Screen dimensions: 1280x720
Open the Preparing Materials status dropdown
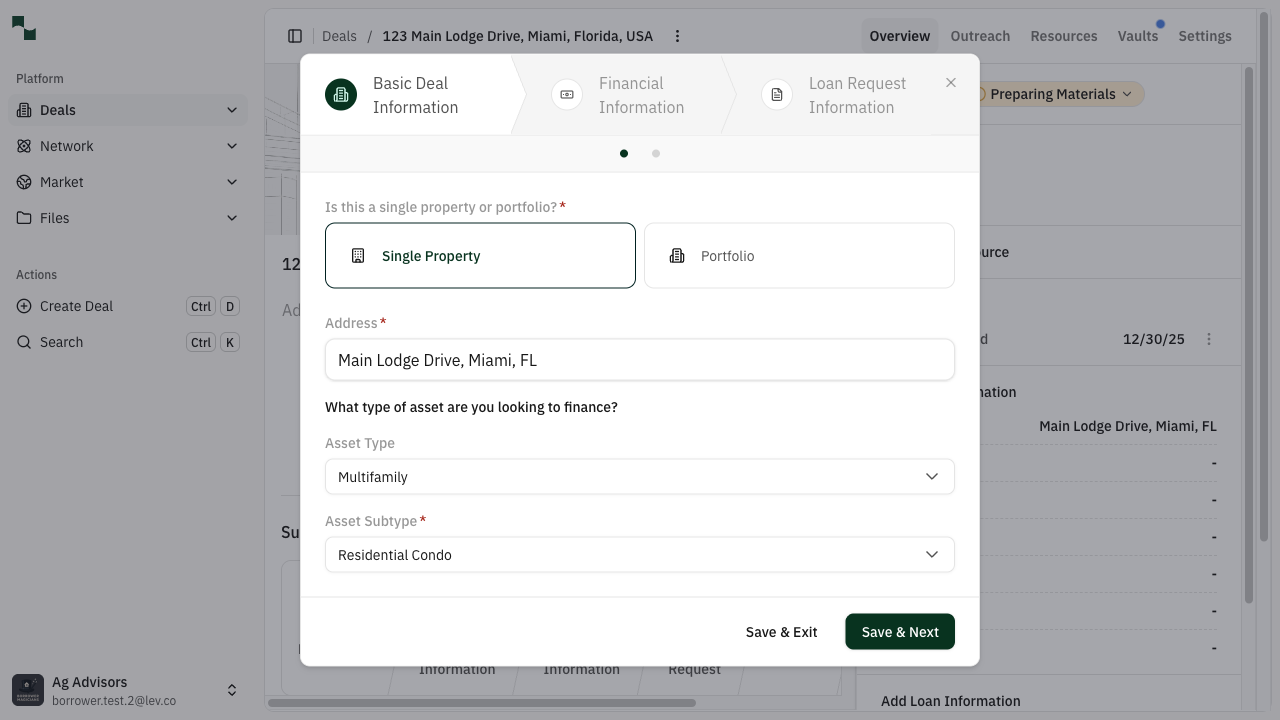point(1054,93)
